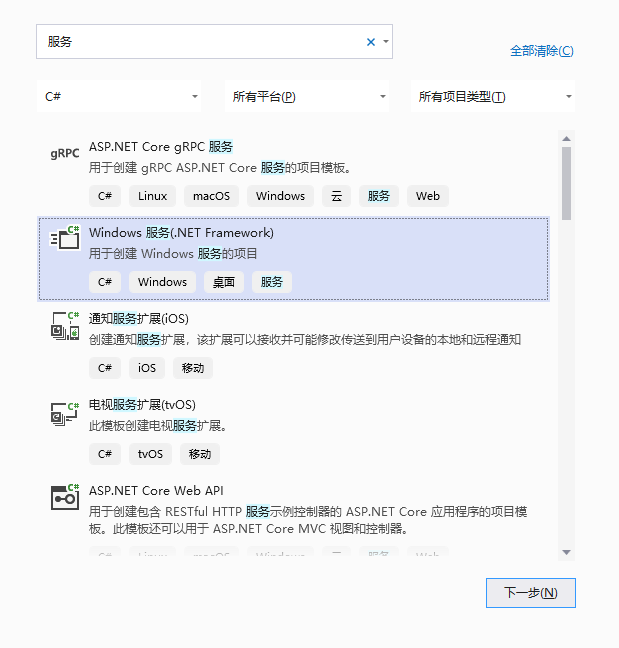Screen dimensions: 619x648
Task: Click the 通知服务扩展(iOS) template icon
Action: click(65, 326)
